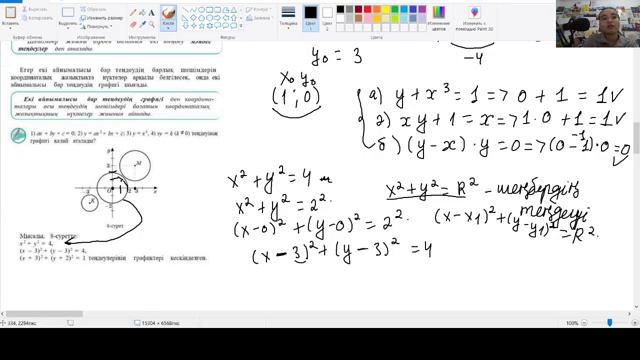The width and height of the screenshot is (640, 360).
Task: Select the Pencil tool
Action: click(x=133, y=13)
